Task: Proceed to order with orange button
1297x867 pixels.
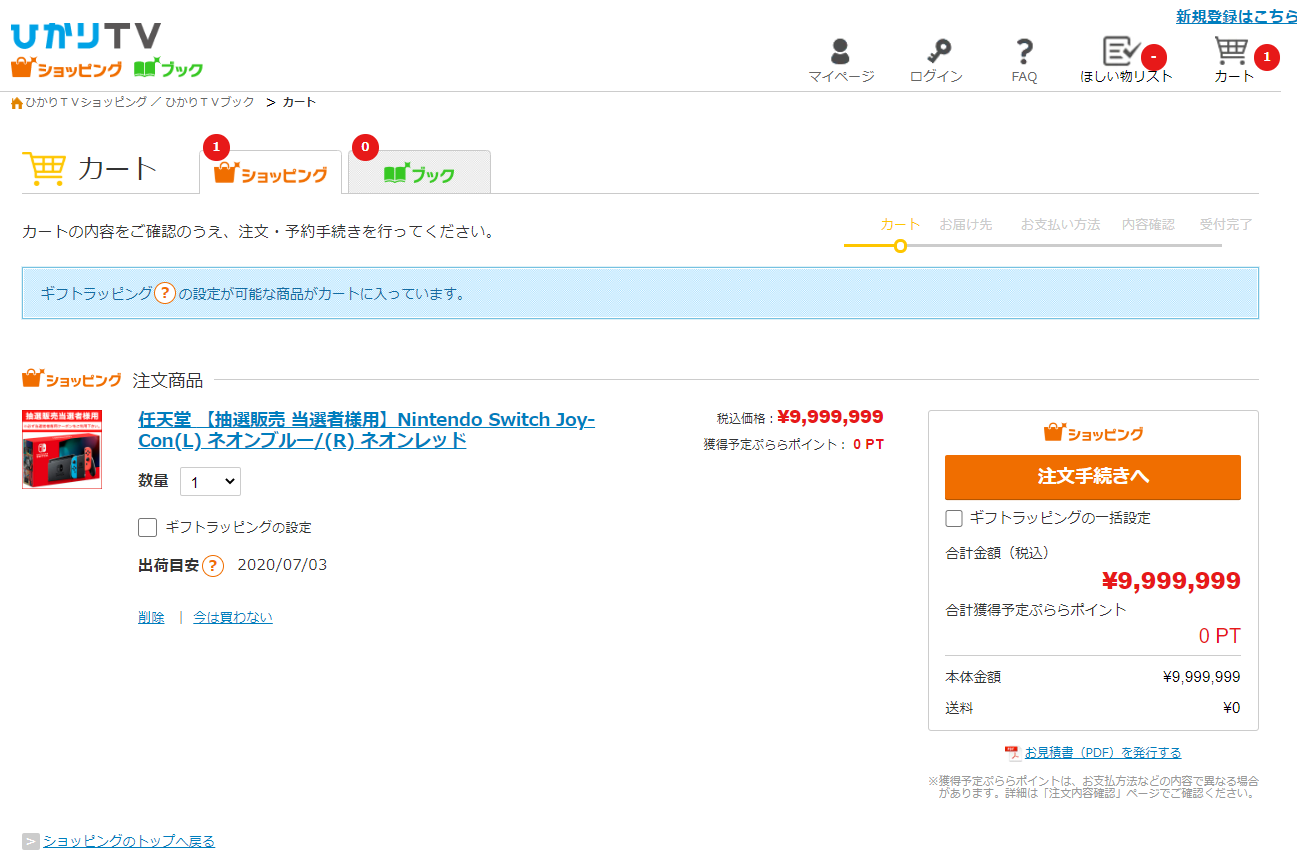Action: tap(1092, 477)
